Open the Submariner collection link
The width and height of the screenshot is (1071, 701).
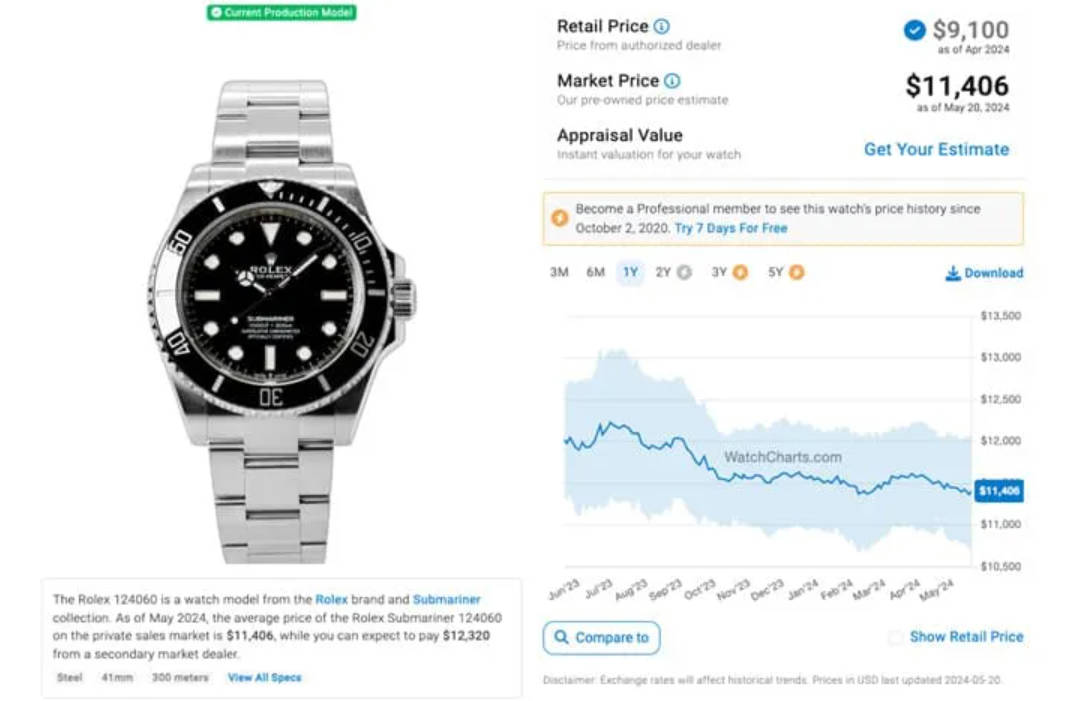click(447, 599)
